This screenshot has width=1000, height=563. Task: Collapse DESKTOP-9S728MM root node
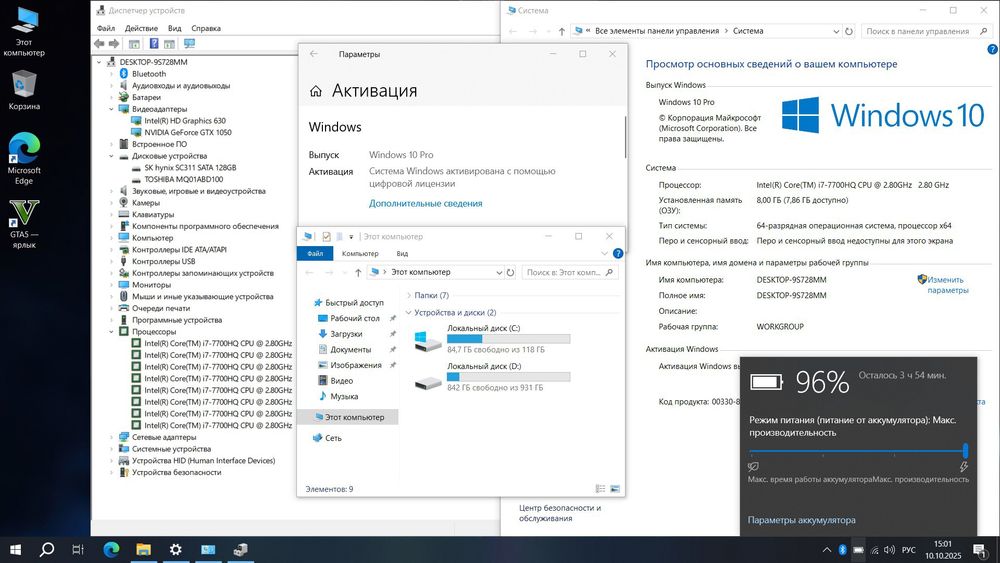(x=99, y=62)
